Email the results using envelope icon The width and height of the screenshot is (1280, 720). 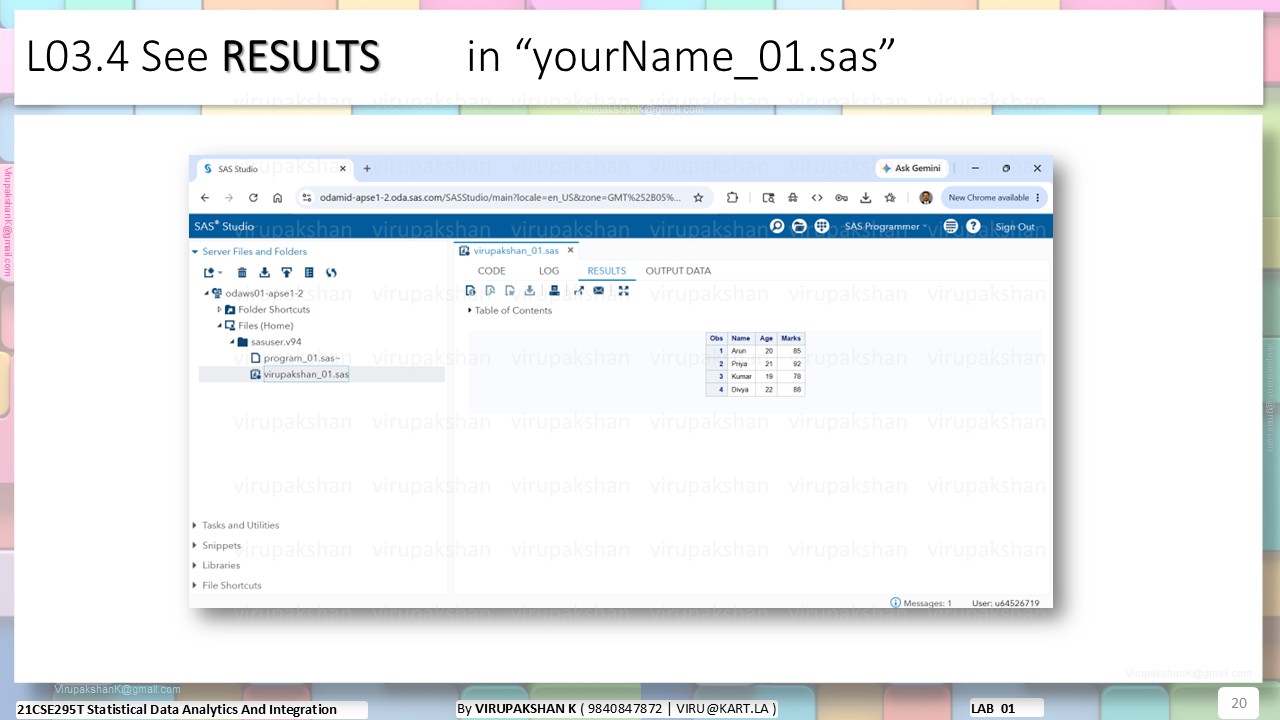coord(599,291)
